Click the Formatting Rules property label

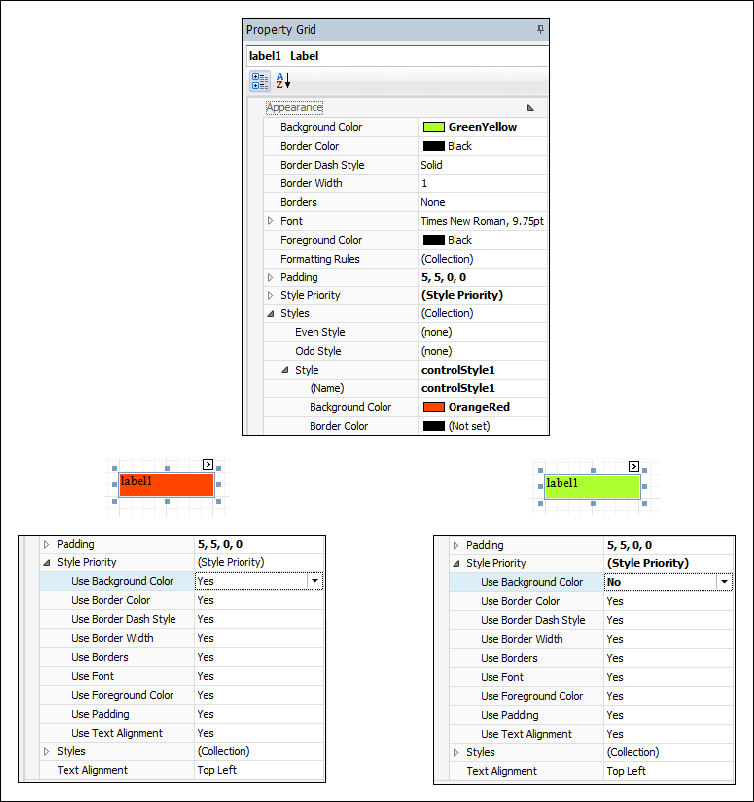[x=319, y=259]
